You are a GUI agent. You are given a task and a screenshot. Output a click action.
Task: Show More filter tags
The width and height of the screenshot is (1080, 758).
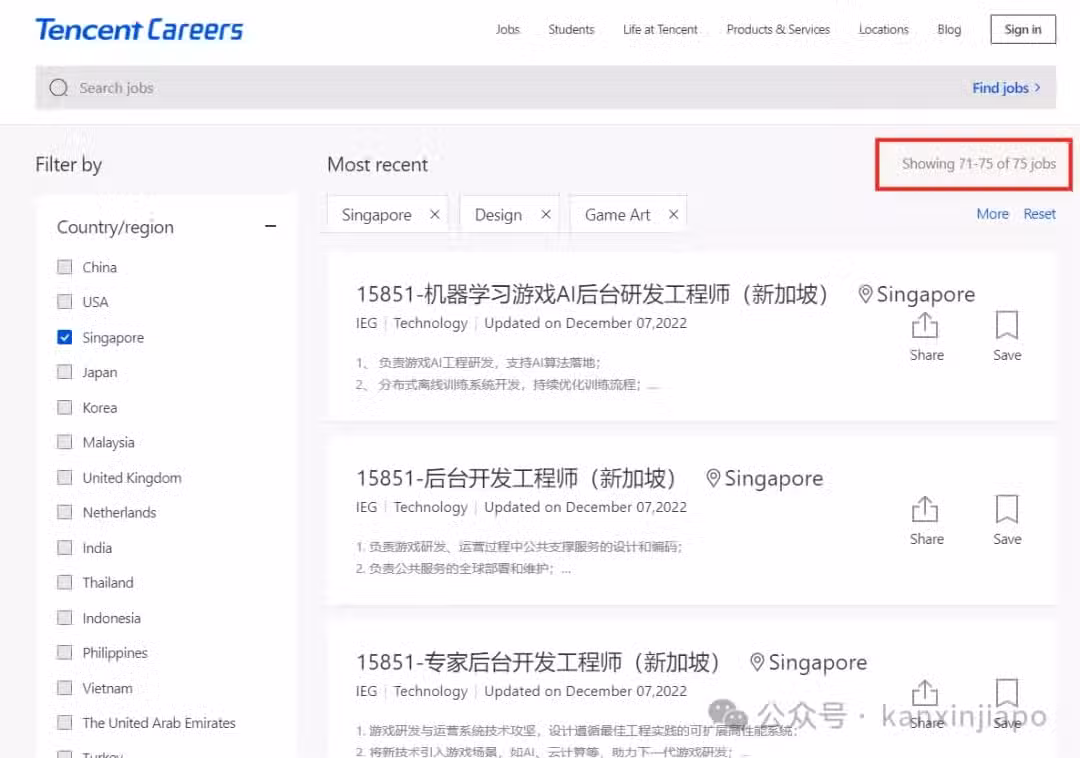click(993, 214)
